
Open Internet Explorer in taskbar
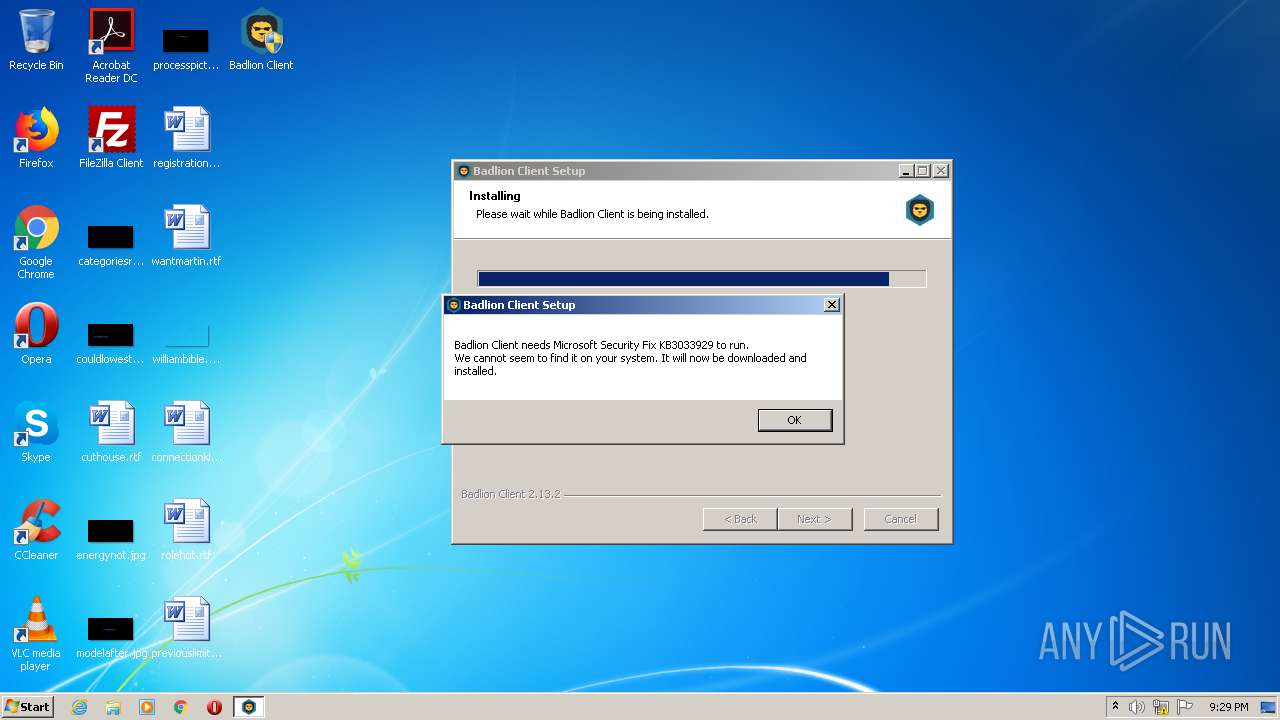click(79, 707)
